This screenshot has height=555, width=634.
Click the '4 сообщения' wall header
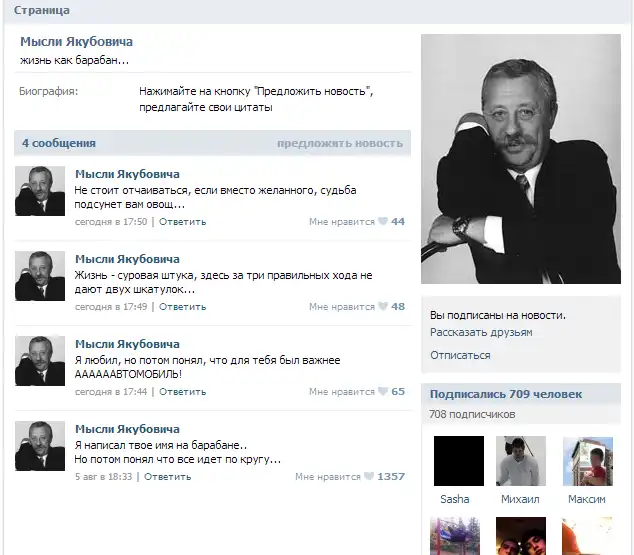pos(59,144)
